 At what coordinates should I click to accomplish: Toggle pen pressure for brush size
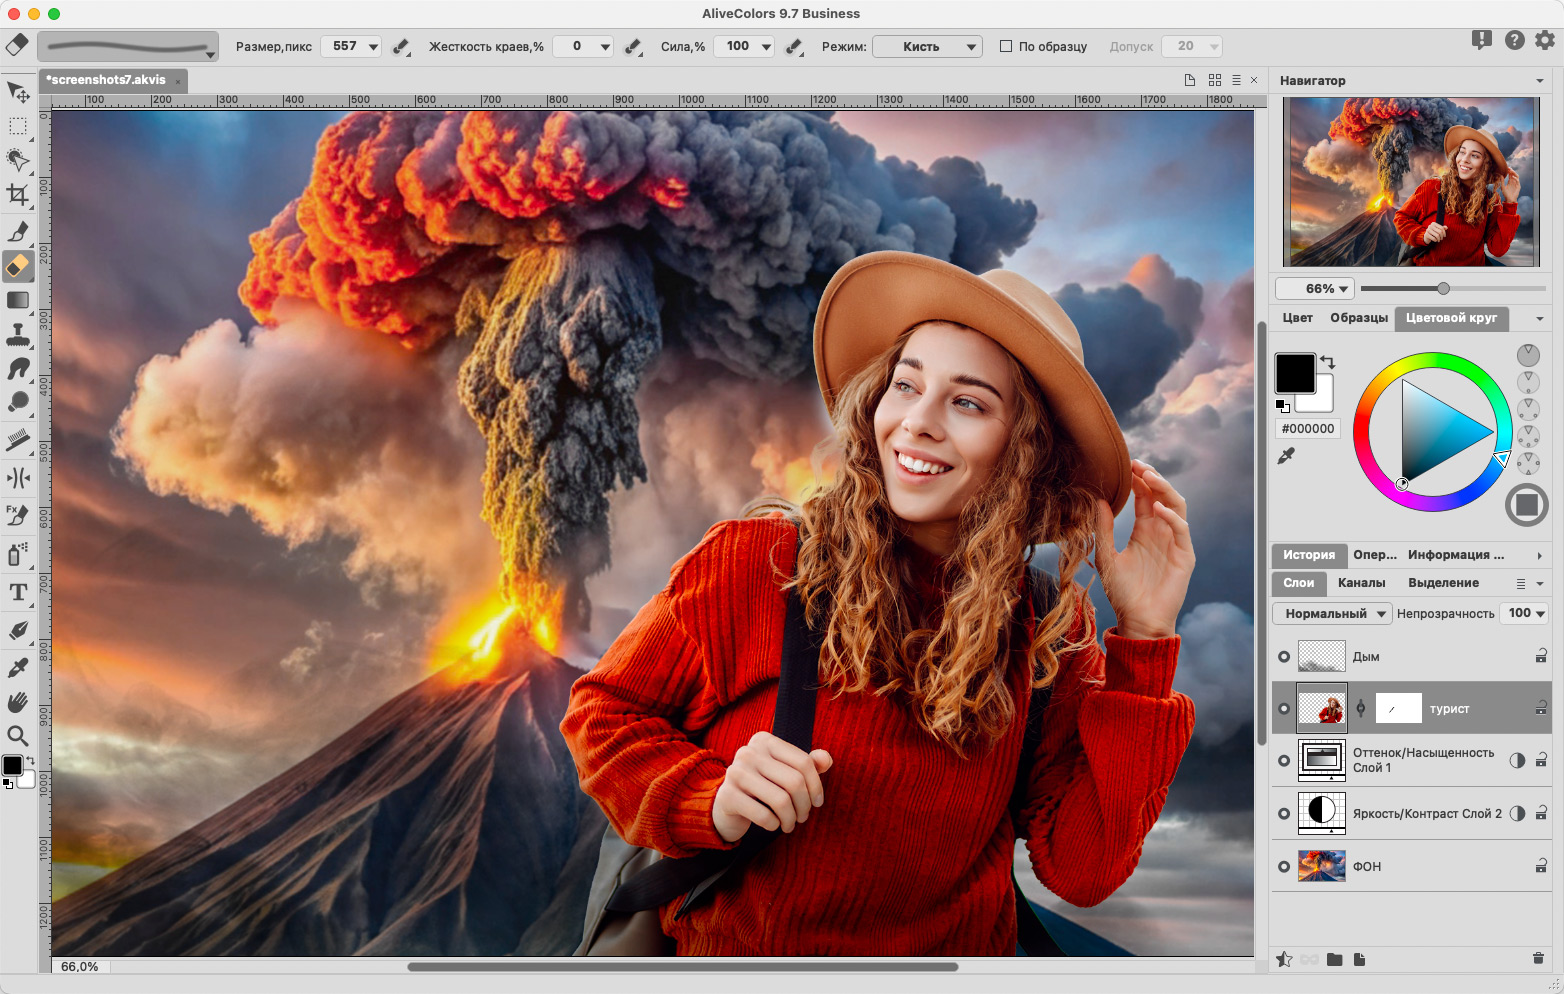click(x=401, y=46)
